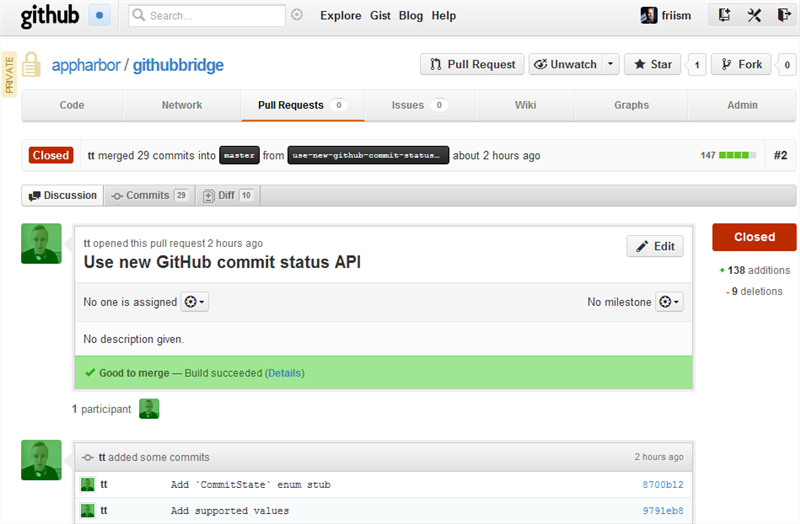Click the 138 additions text
The image size is (800, 524).
[x=755, y=270]
